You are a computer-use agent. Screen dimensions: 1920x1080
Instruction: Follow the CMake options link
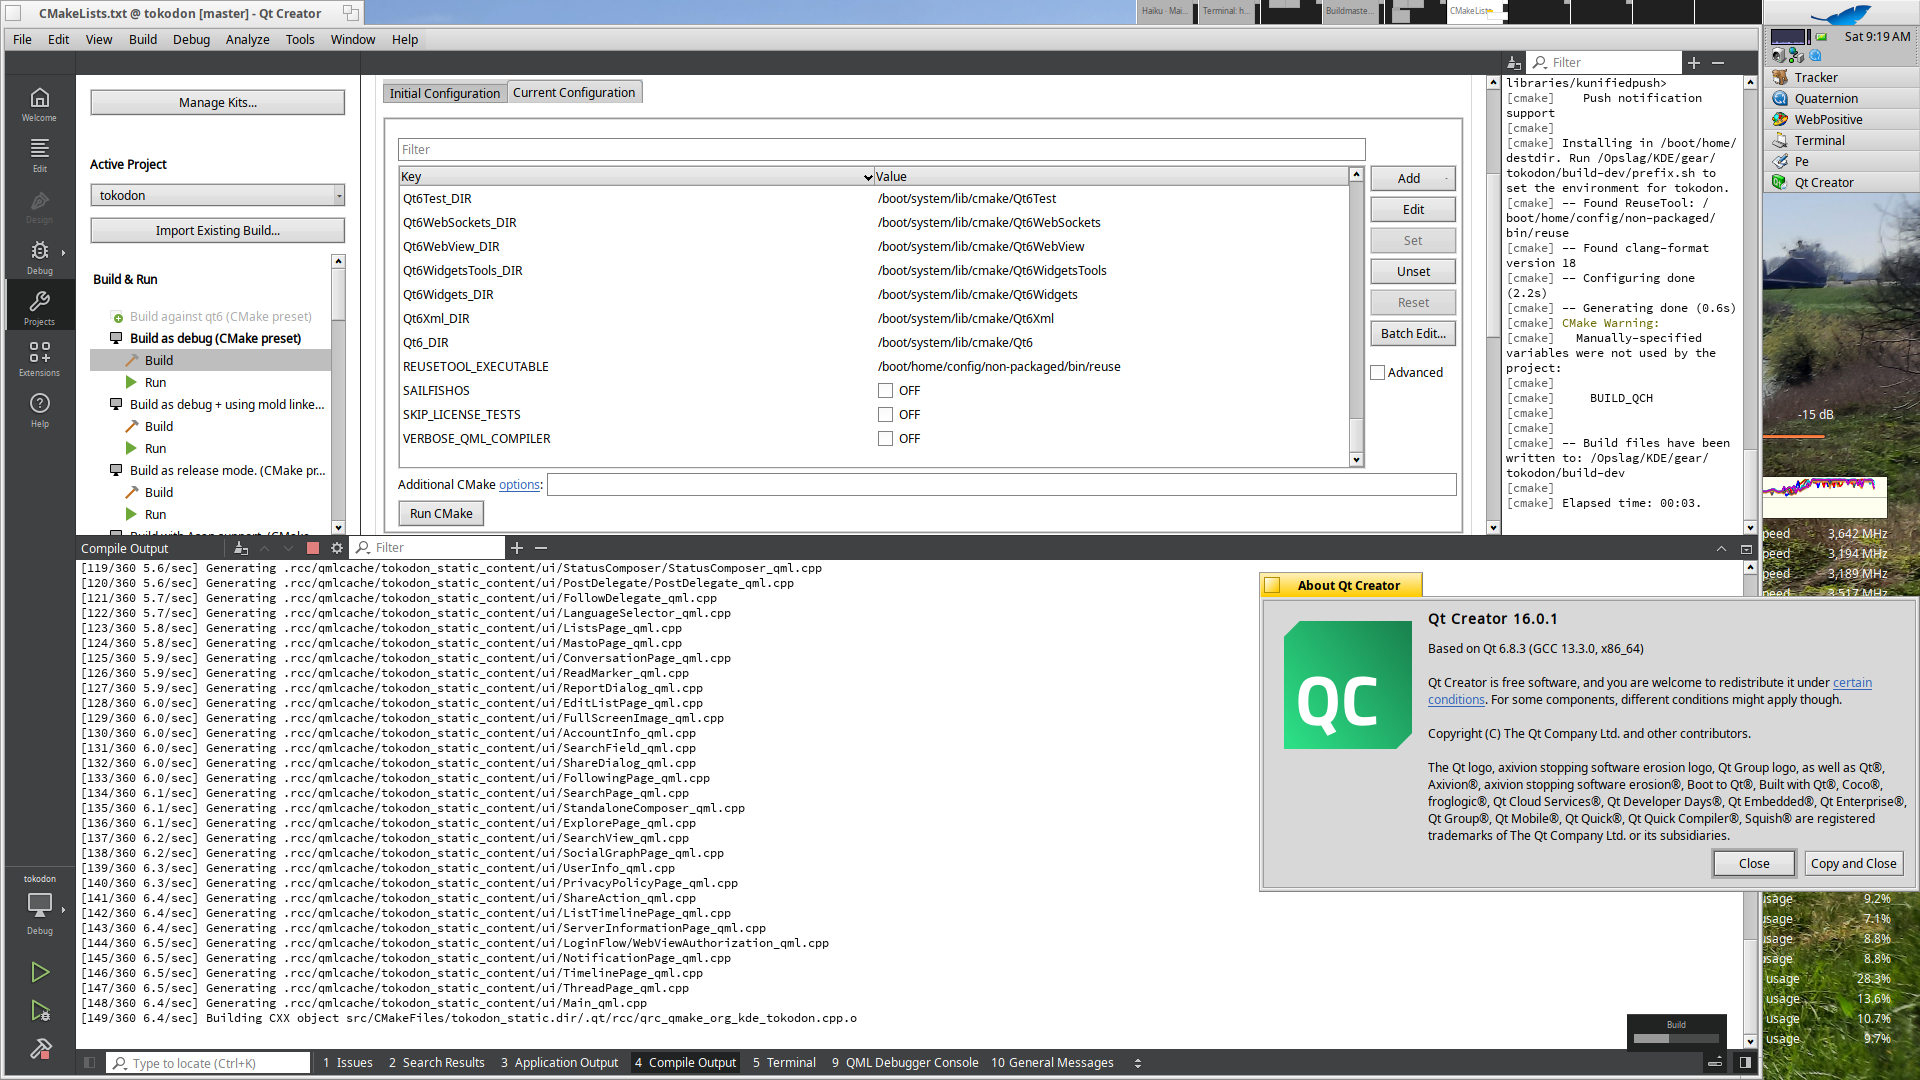519,485
